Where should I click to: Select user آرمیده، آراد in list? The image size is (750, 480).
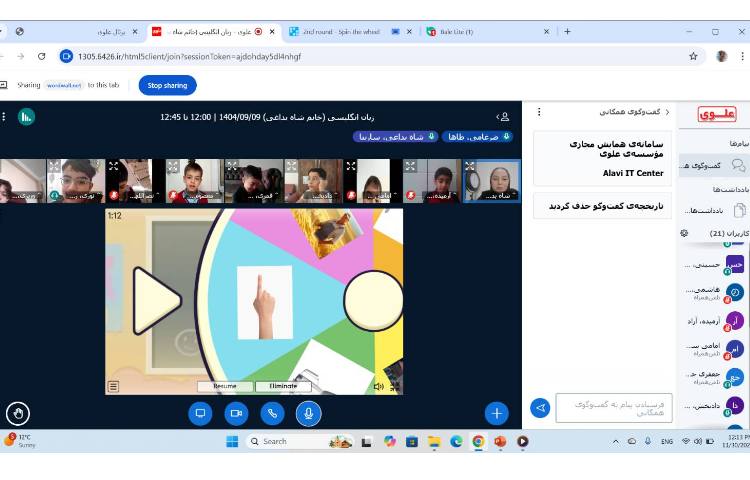click(715, 321)
